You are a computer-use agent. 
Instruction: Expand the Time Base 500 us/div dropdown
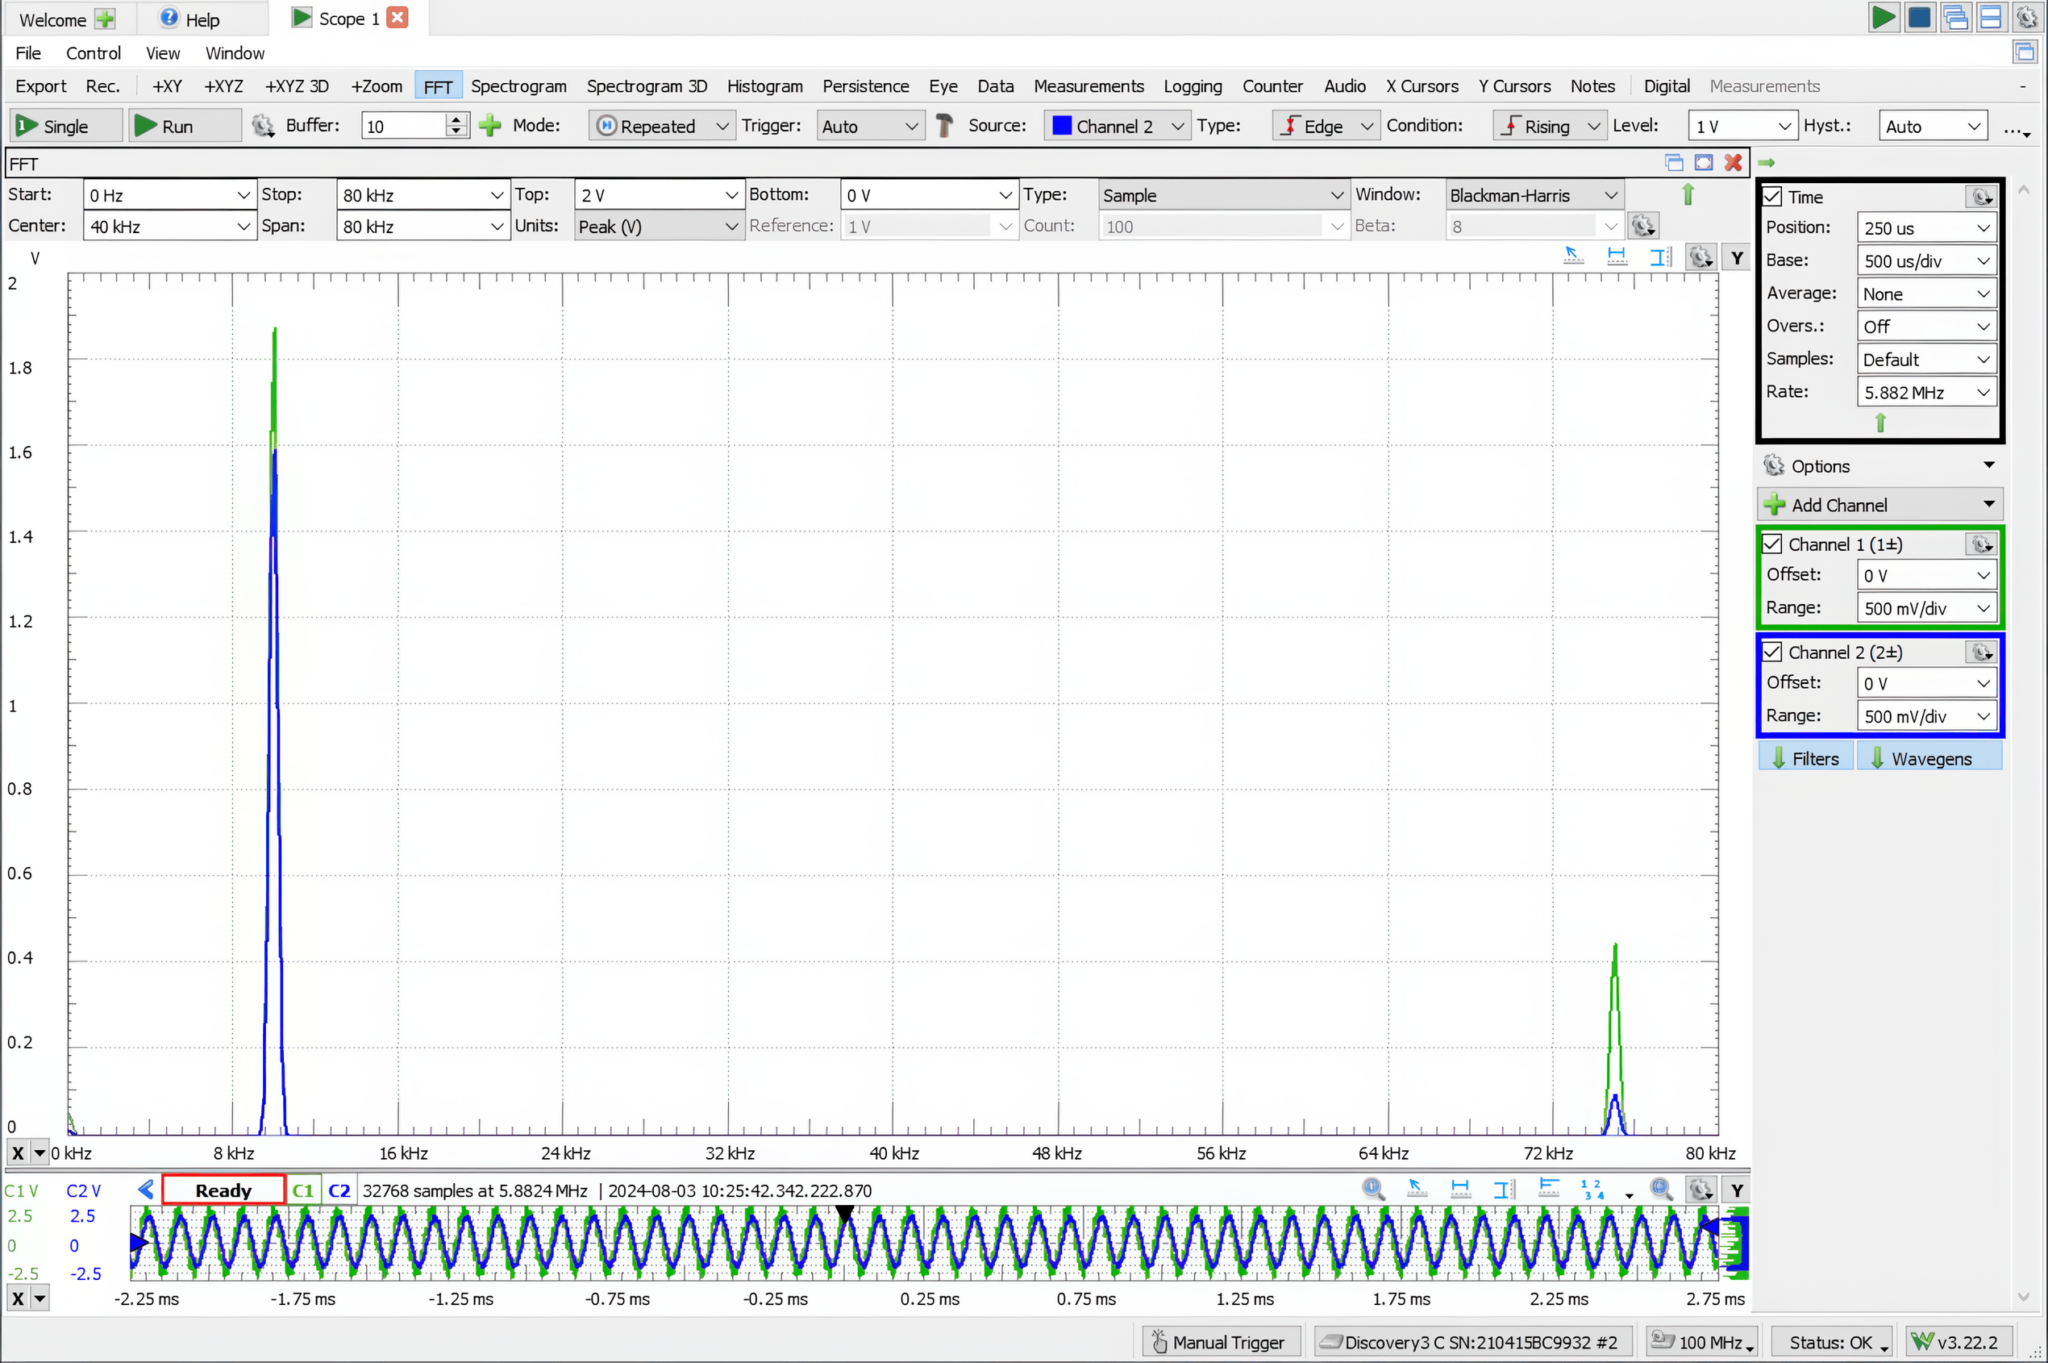1925,261
